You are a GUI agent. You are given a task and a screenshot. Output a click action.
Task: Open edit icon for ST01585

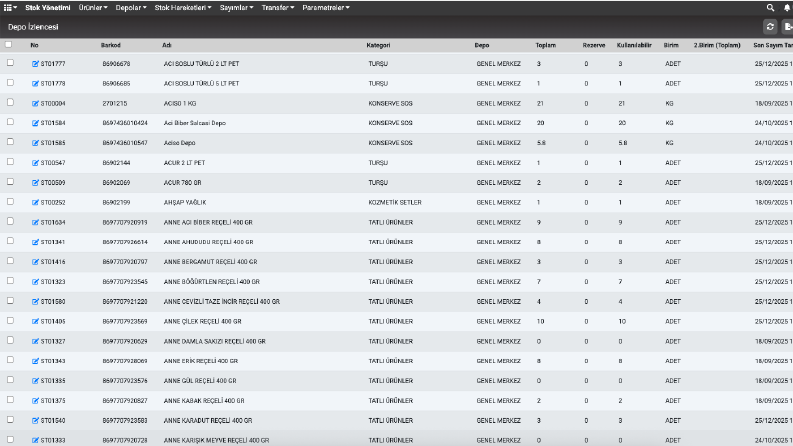[x=35, y=143]
